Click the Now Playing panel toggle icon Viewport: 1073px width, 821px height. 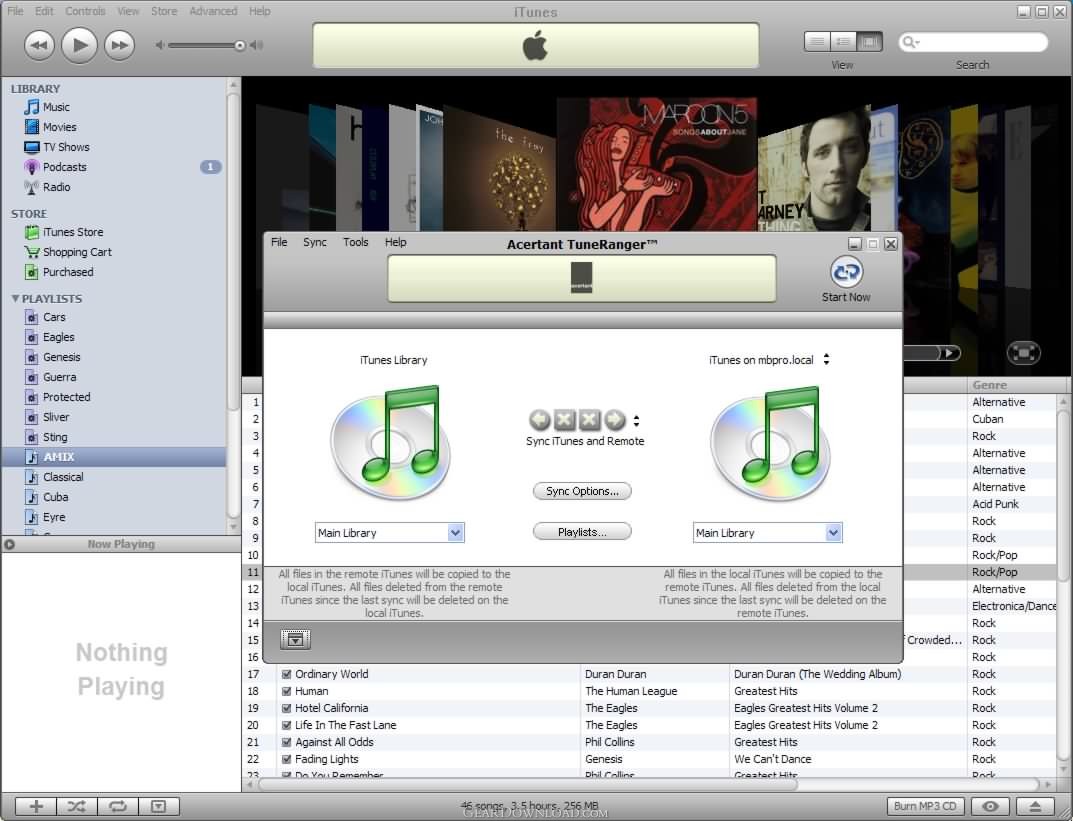click(10, 545)
